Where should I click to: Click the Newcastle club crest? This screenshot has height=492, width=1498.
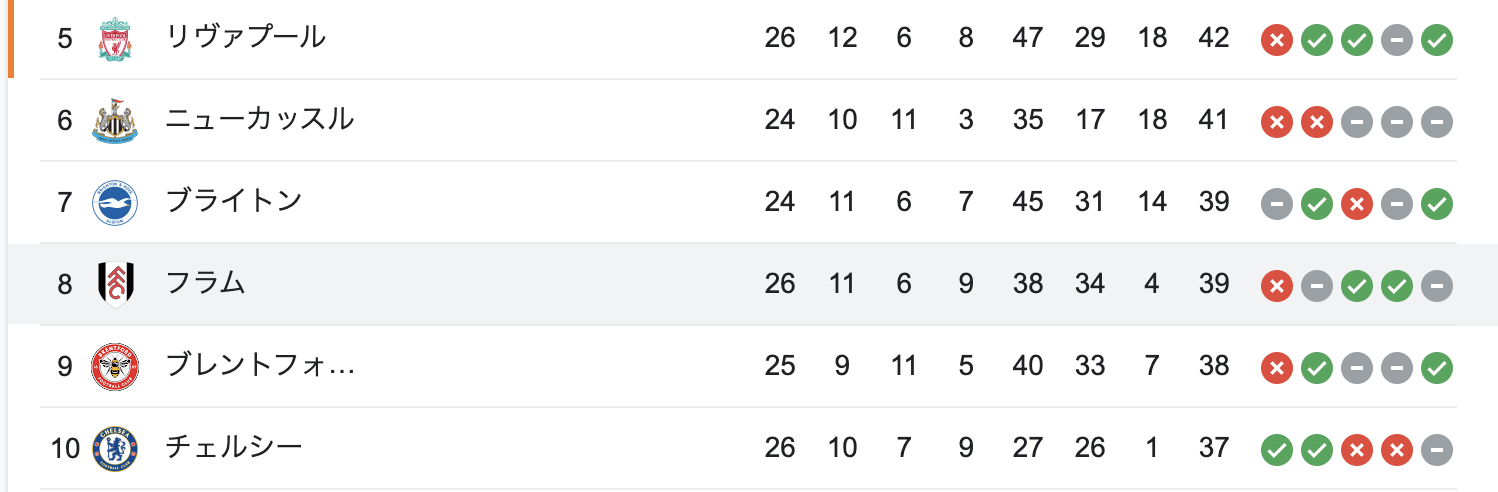point(115,121)
